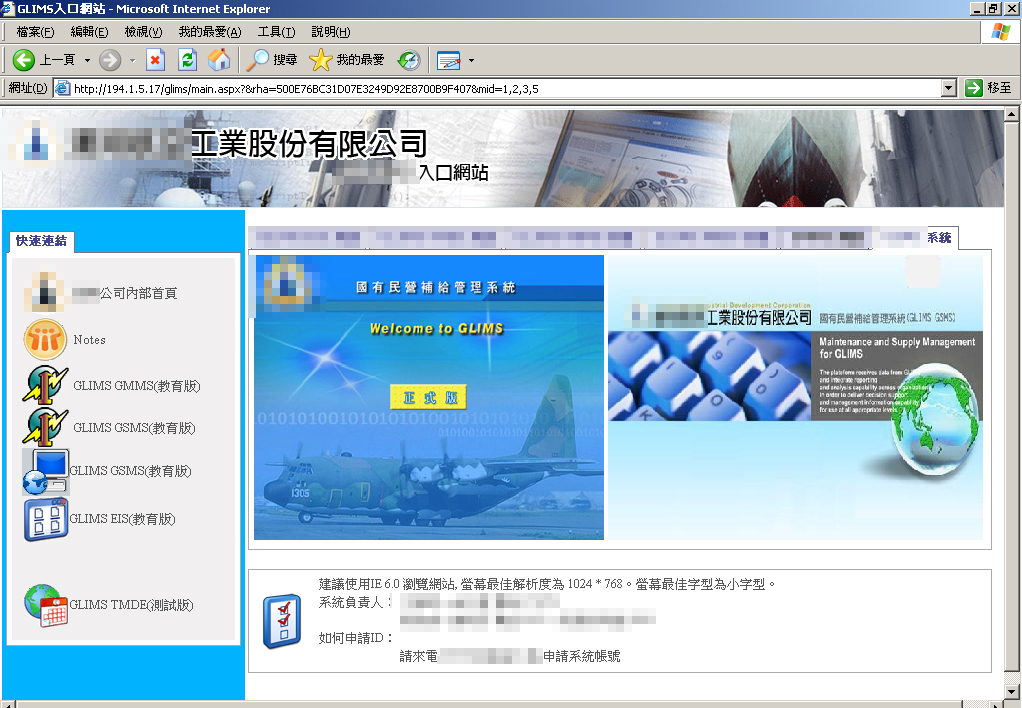
Task: Open the Notes icon in the sidebar
Action: pyautogui.click(x=45, y=340)
